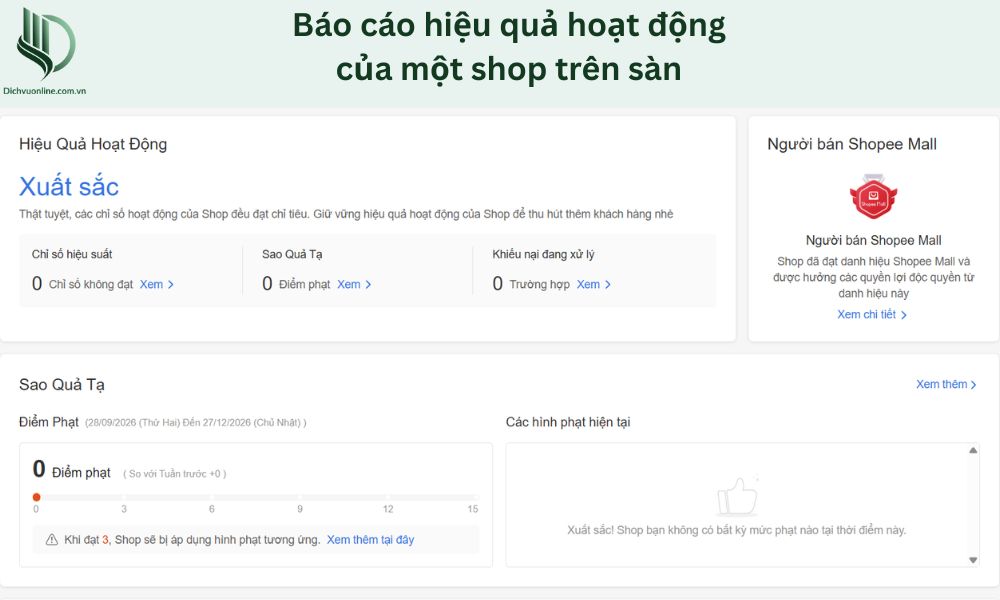The image size is (1000, 600).
Task: Click scroll up arrow in penalties list
Action: click(x=973, y=451)
